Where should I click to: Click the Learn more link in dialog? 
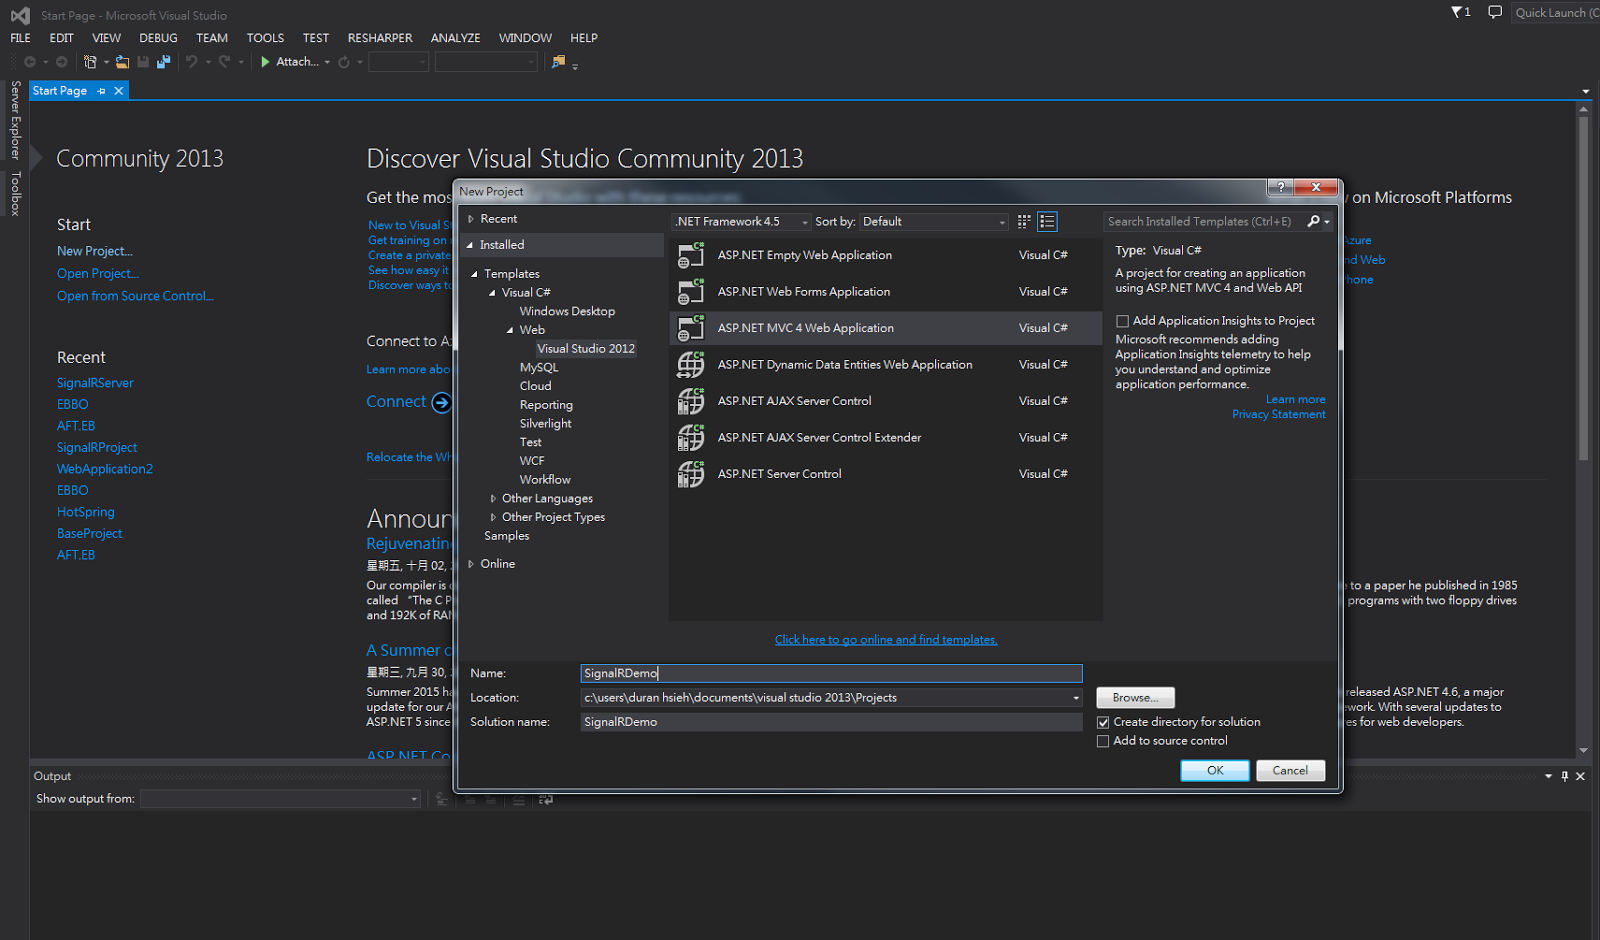click(x=1296, y=400)
